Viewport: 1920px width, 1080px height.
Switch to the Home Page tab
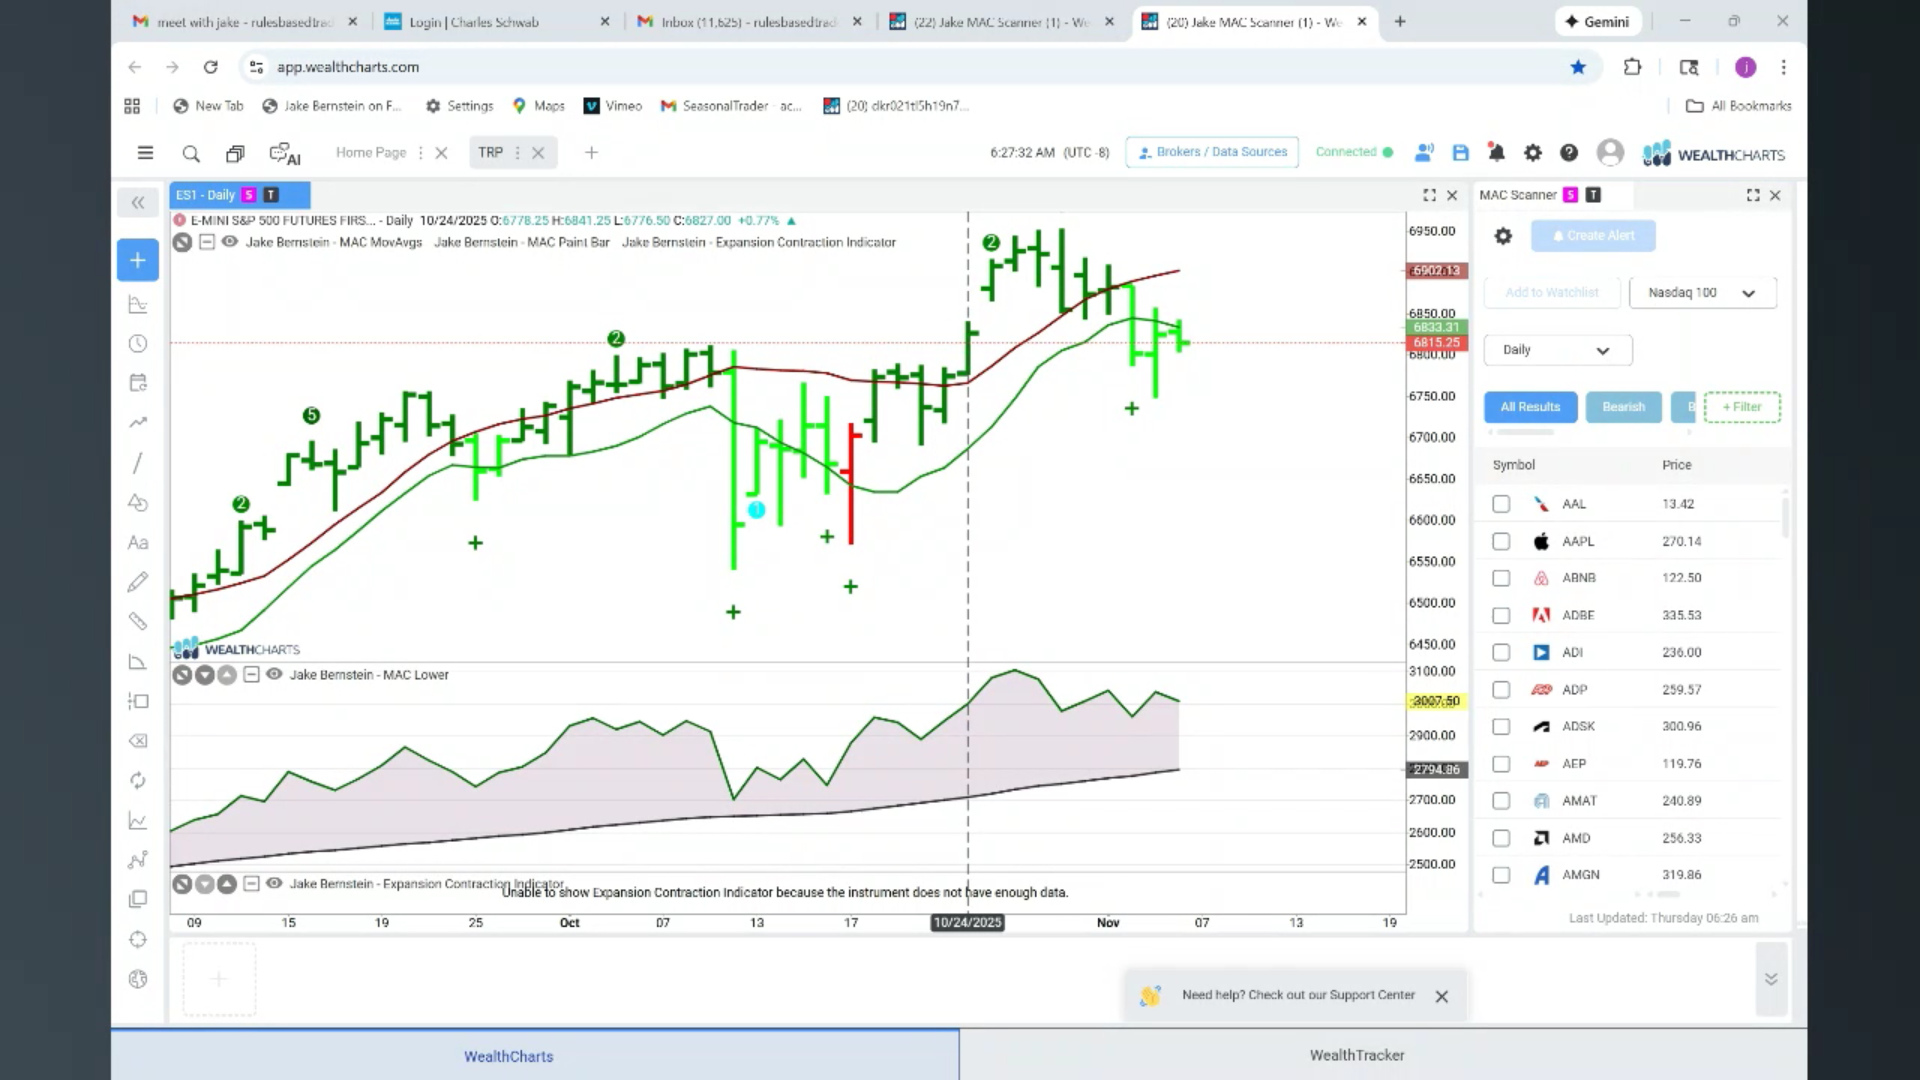[x=371, y=152]
